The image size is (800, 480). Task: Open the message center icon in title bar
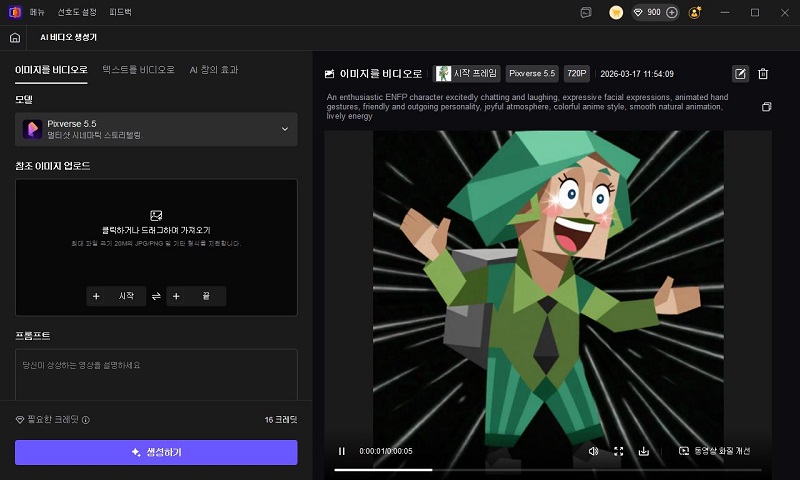pos(586,12)
